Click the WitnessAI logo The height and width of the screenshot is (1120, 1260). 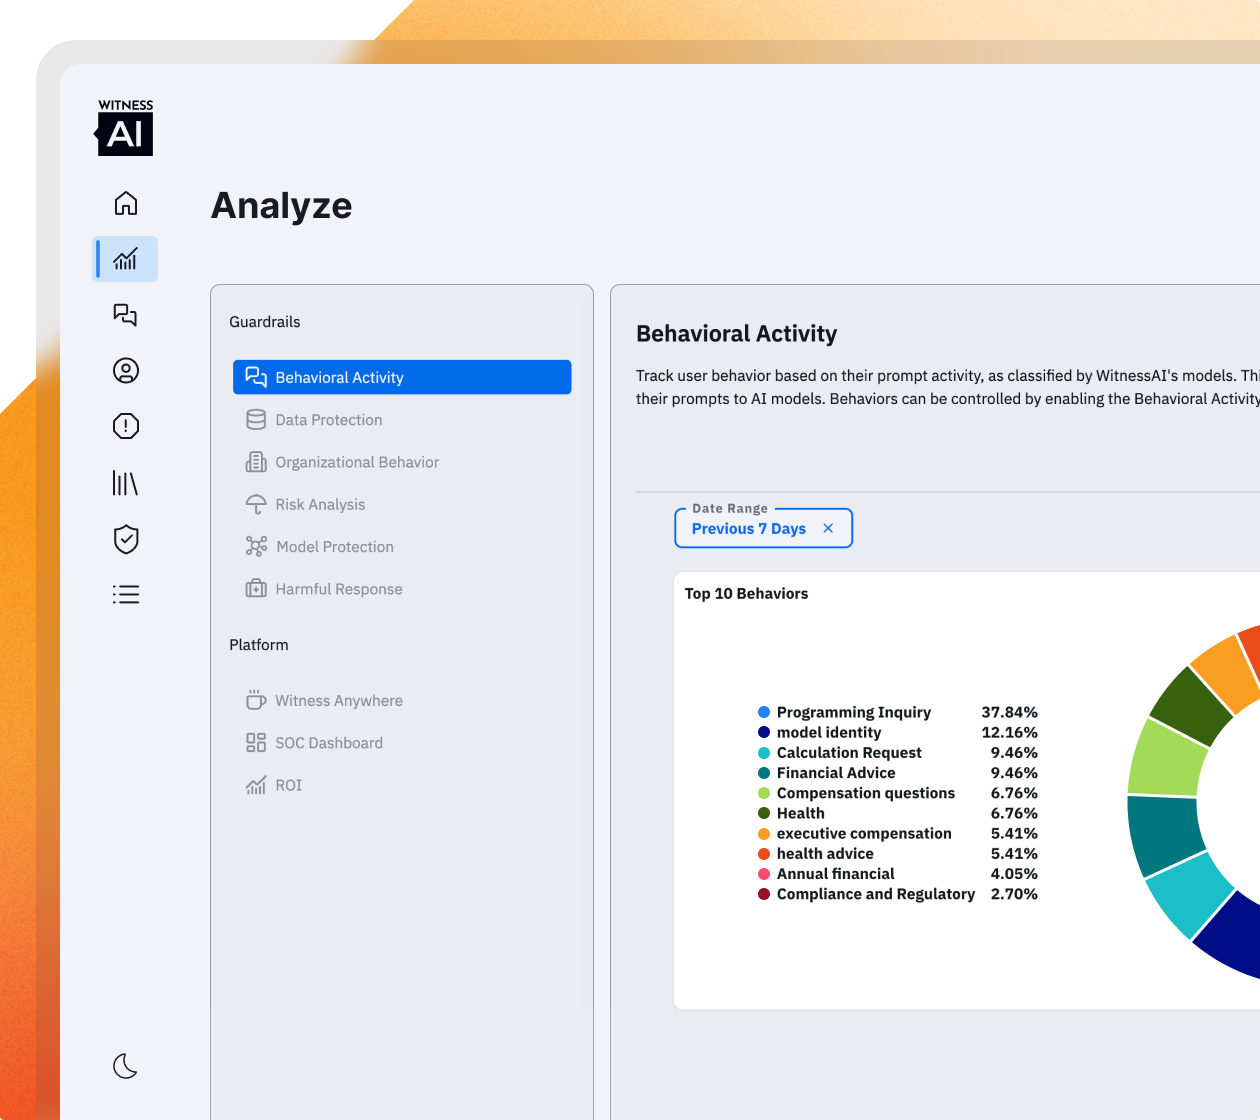[125, 128]
